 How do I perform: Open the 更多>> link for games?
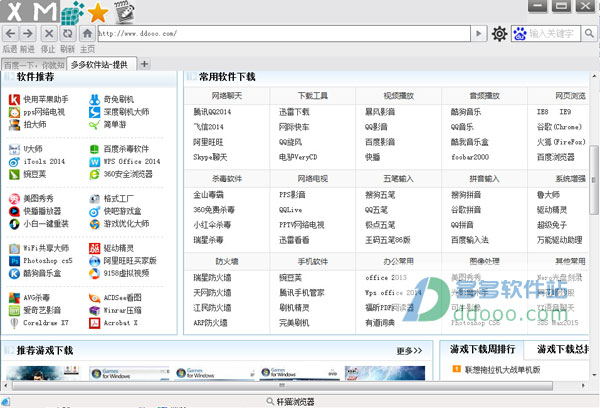409,351
